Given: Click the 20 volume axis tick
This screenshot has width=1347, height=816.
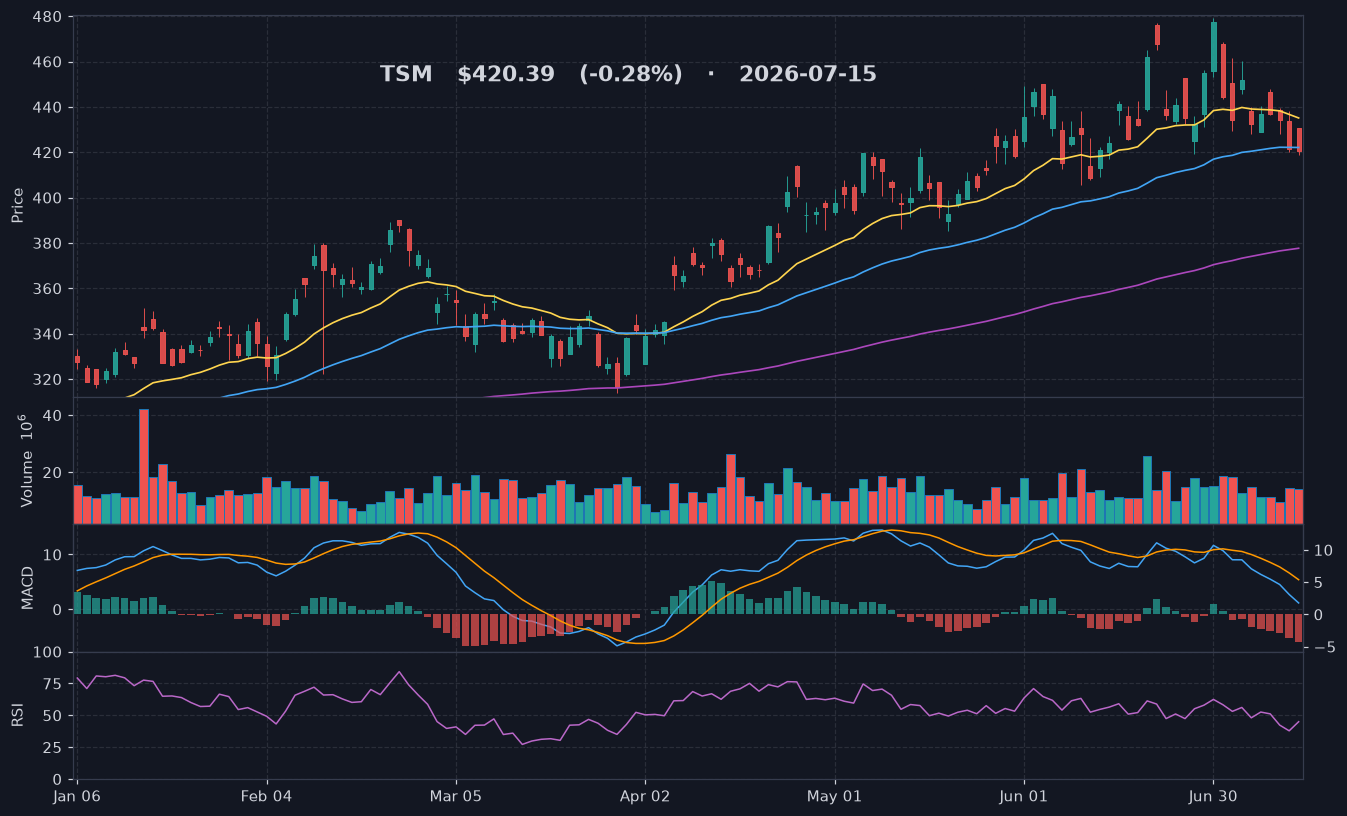Looking at the screenshot, I should coord(53,472).
